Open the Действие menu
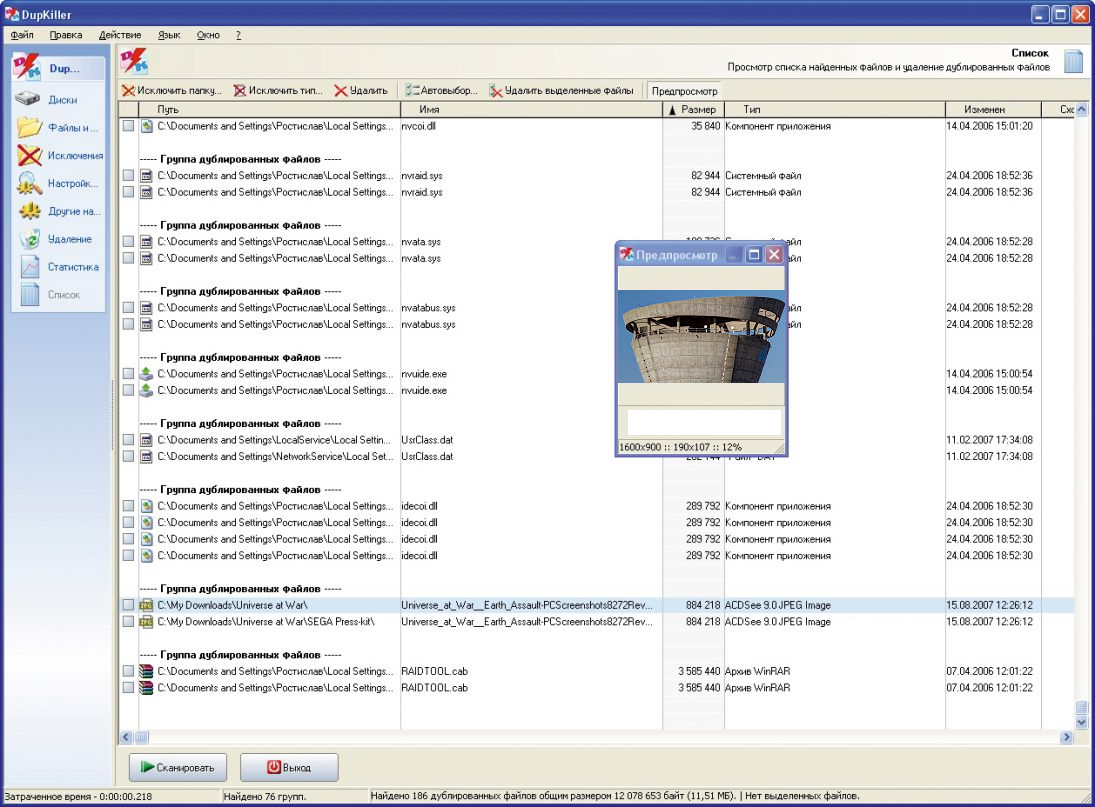 tap(119, 35)
